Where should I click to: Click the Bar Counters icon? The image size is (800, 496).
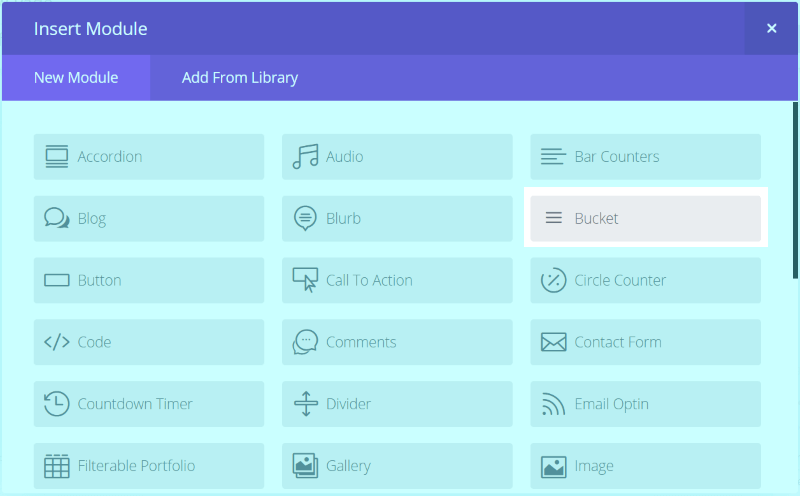point(553,157)
